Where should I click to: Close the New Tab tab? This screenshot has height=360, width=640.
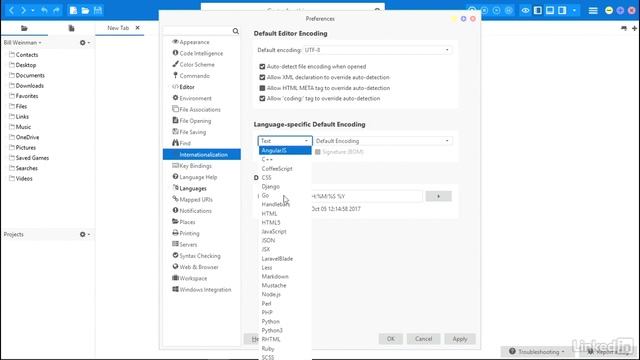138,28
